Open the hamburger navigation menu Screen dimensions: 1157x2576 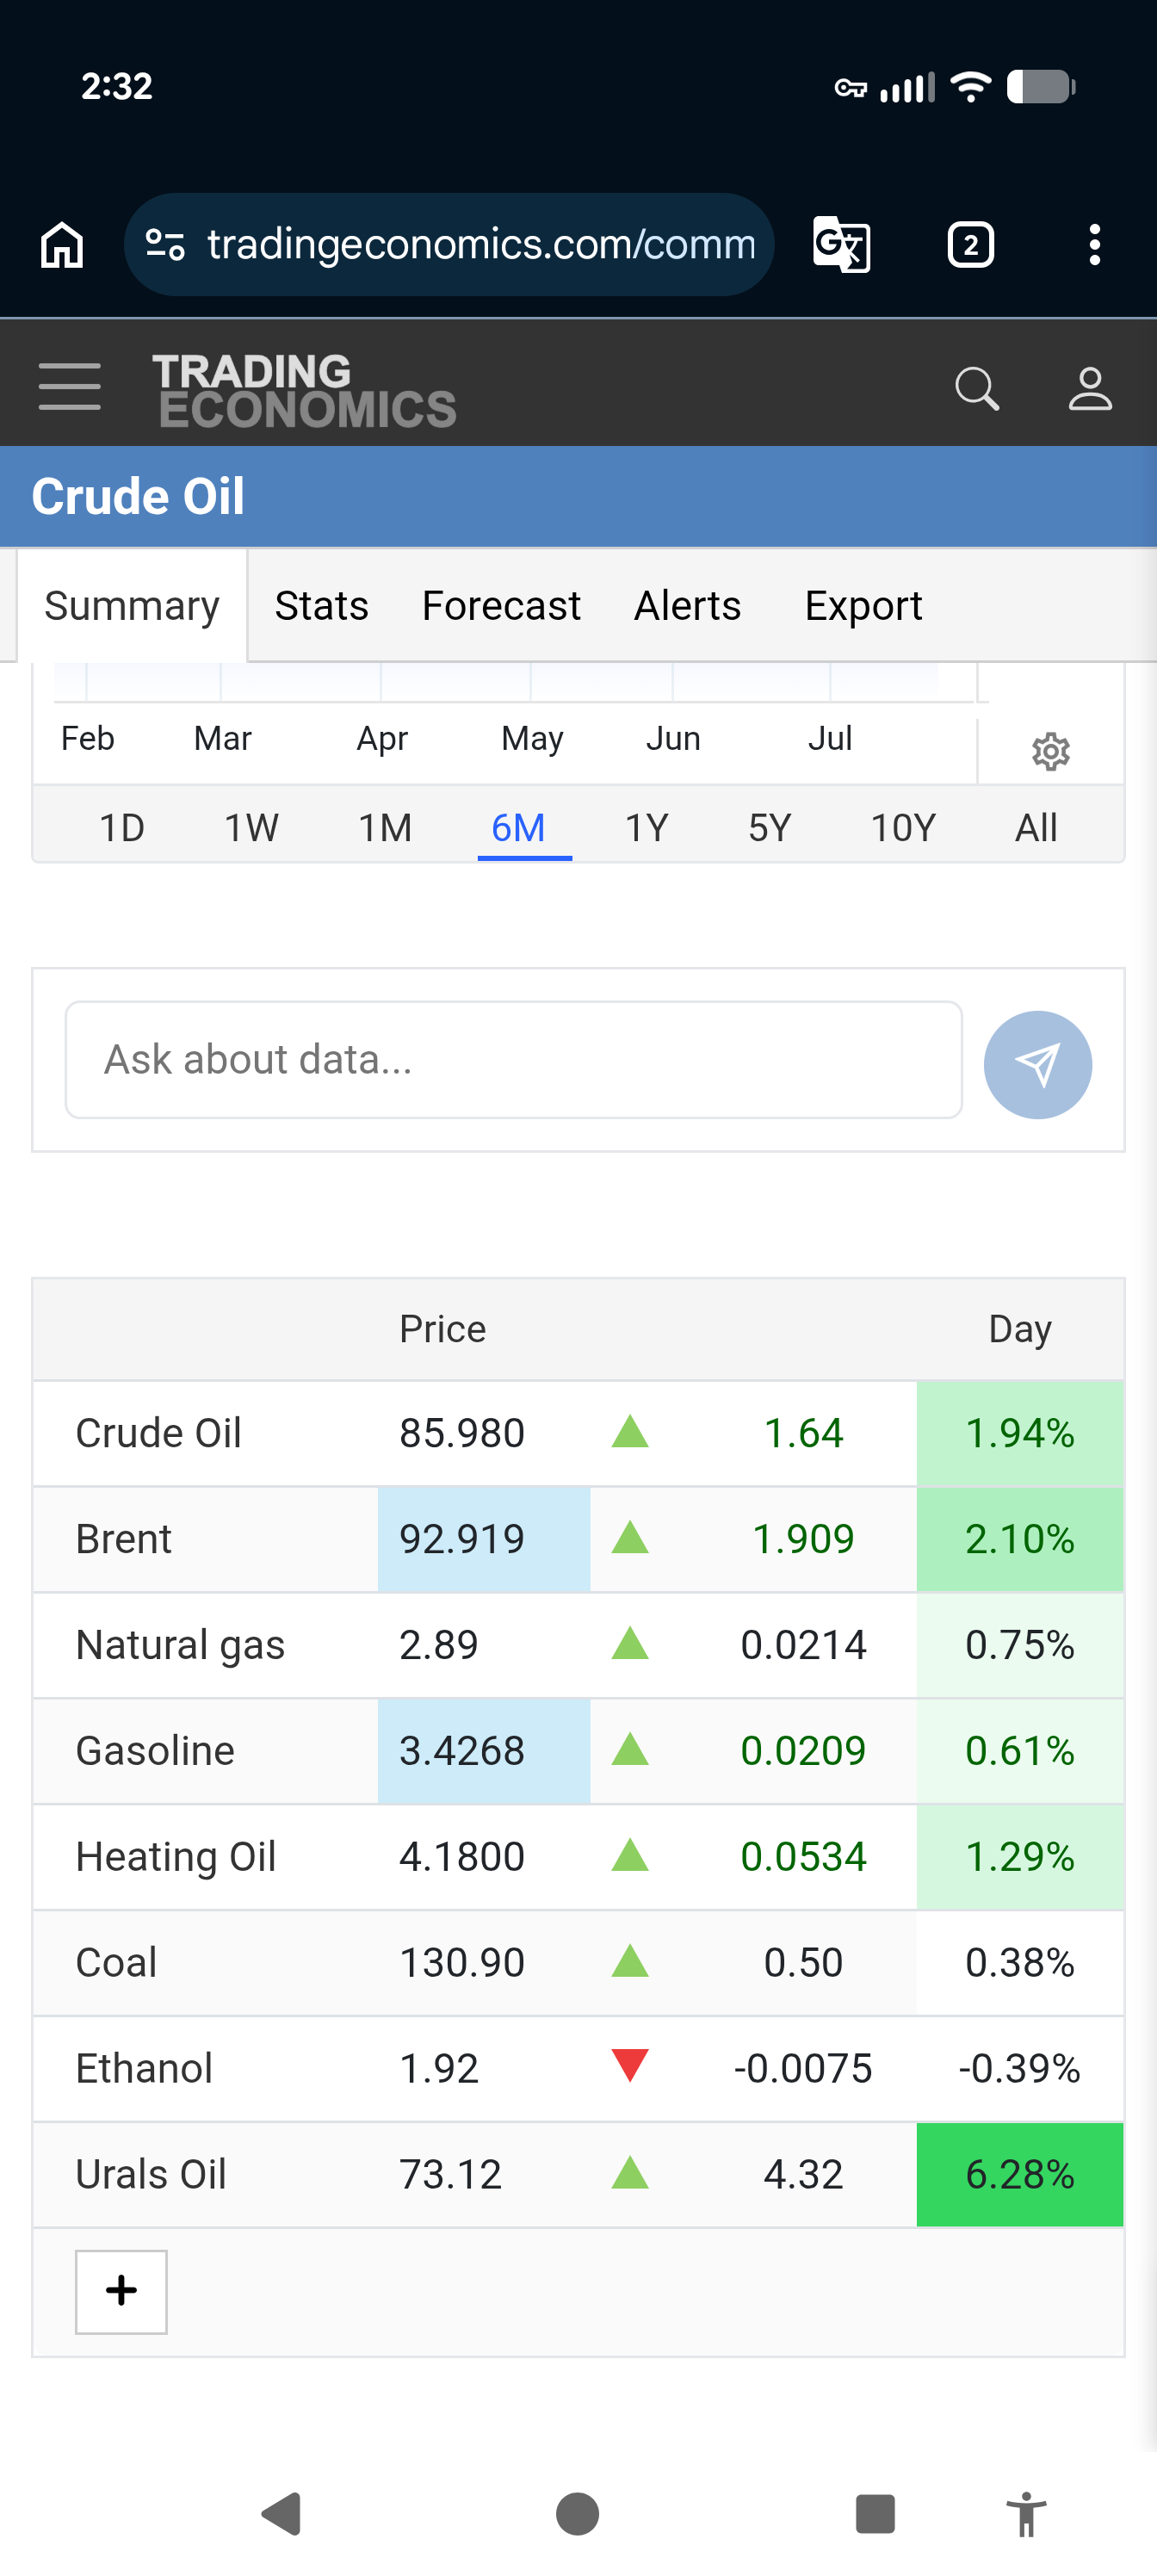tap(69, 387)
